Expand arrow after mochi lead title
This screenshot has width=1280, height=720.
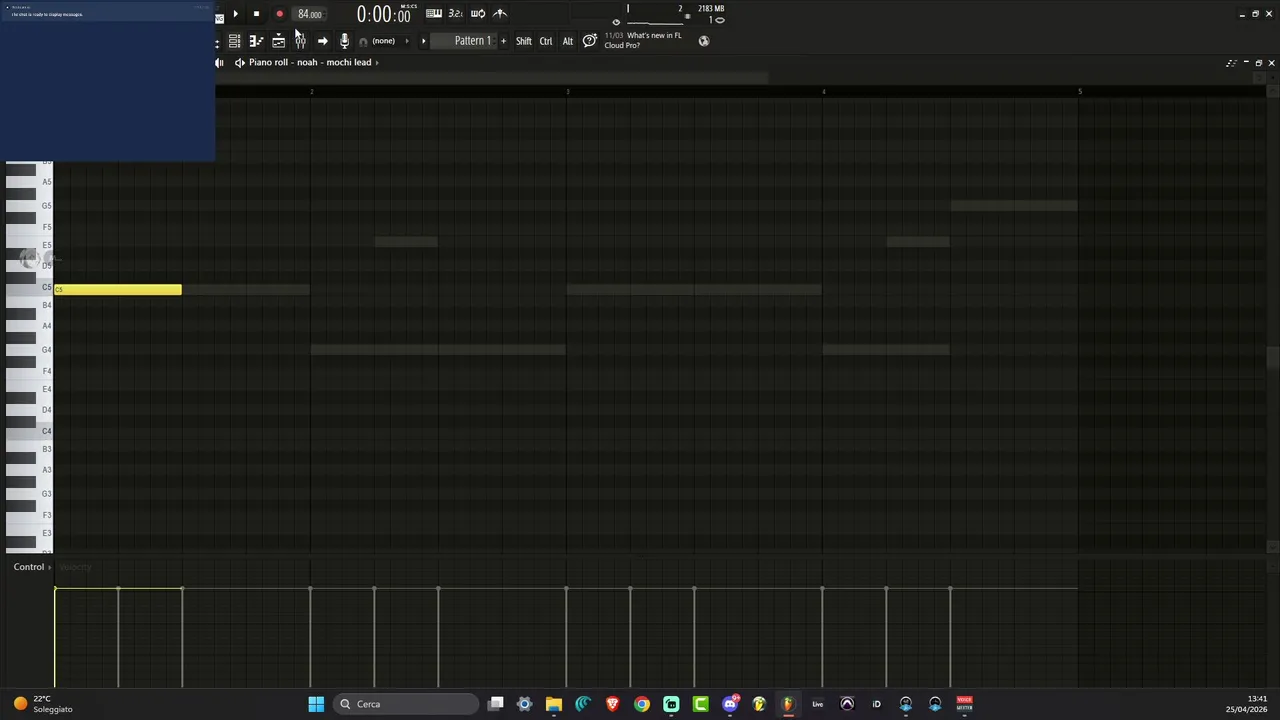pyautogui.click(x=377, y=62)
